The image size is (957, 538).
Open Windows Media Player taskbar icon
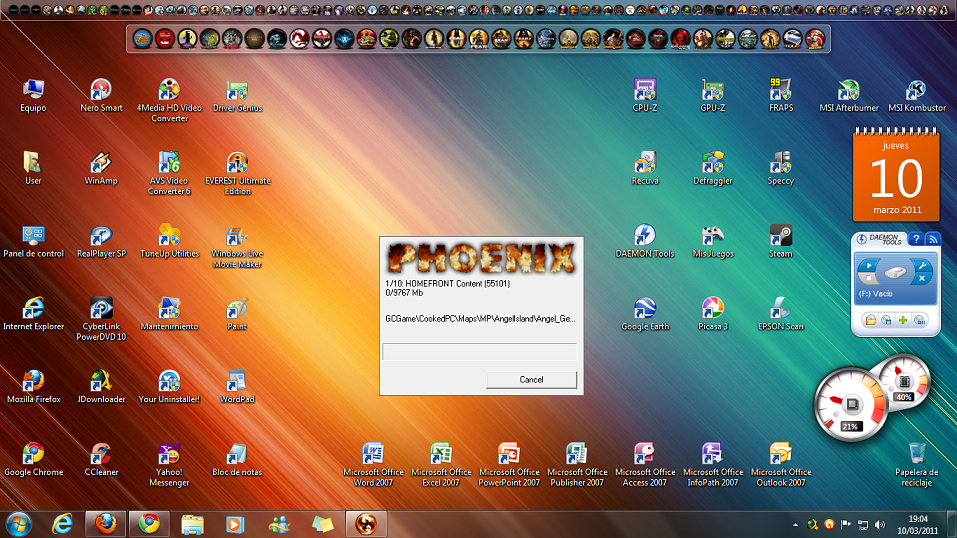point(235,525)
